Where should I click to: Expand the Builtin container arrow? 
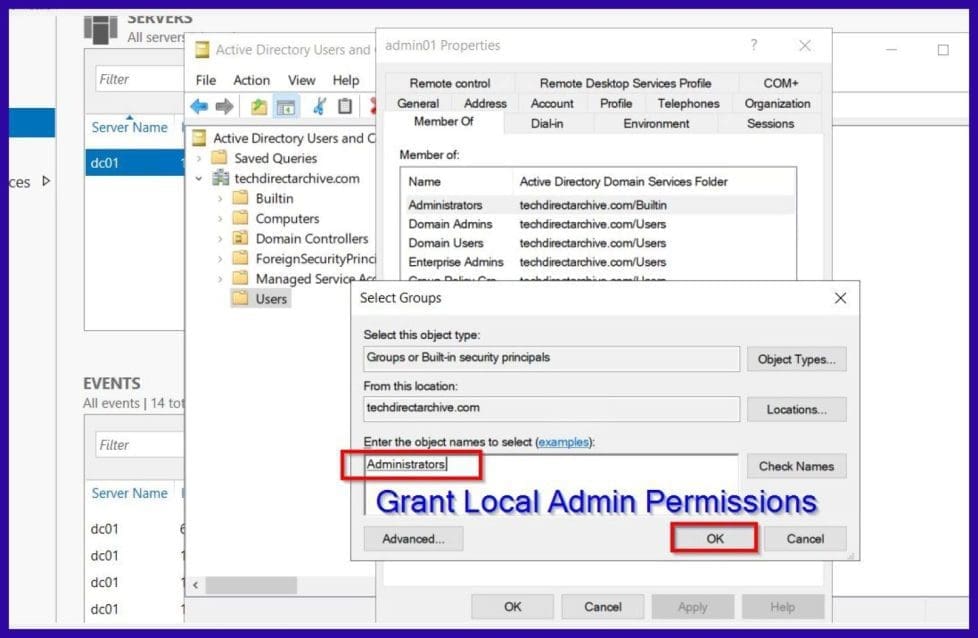pyautogui.click(x=220, y=198)
